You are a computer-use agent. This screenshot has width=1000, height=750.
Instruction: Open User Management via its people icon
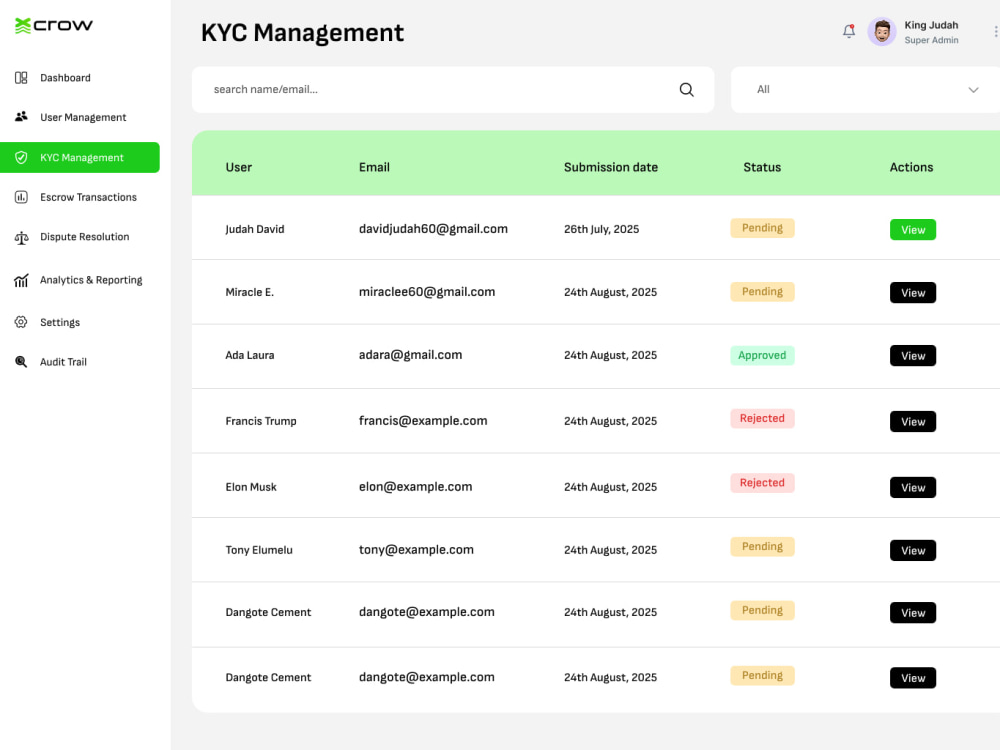point(21,117)
